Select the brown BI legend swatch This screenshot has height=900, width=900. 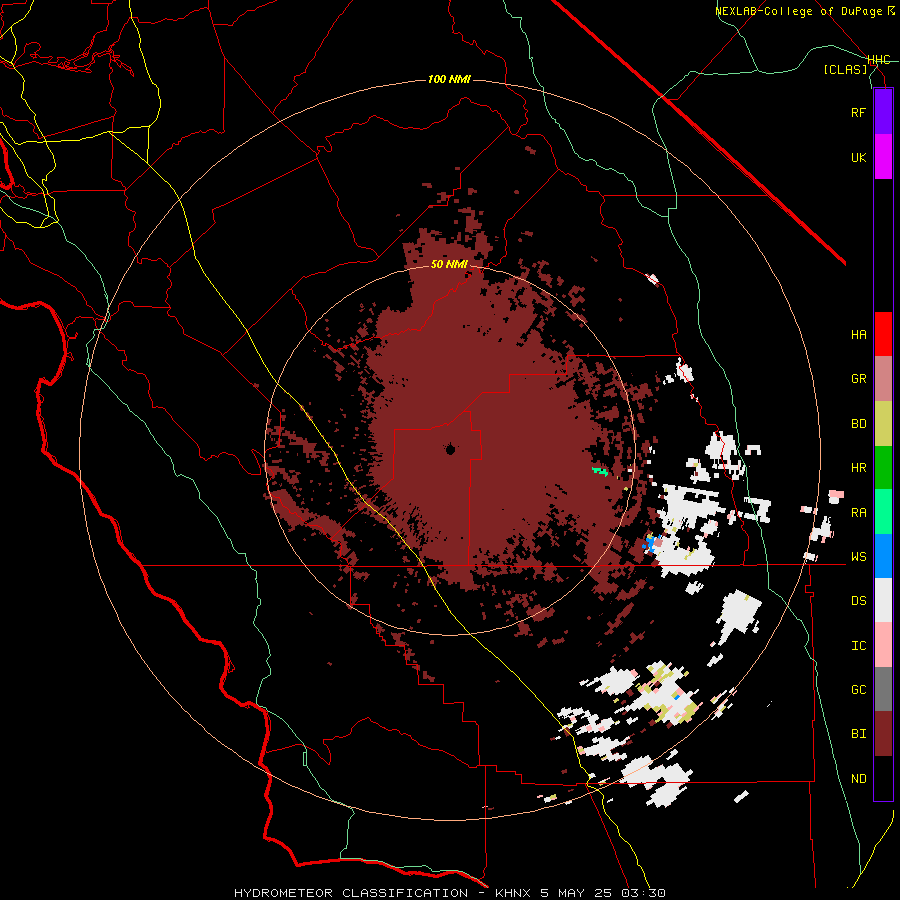click(x=883, y=734)
